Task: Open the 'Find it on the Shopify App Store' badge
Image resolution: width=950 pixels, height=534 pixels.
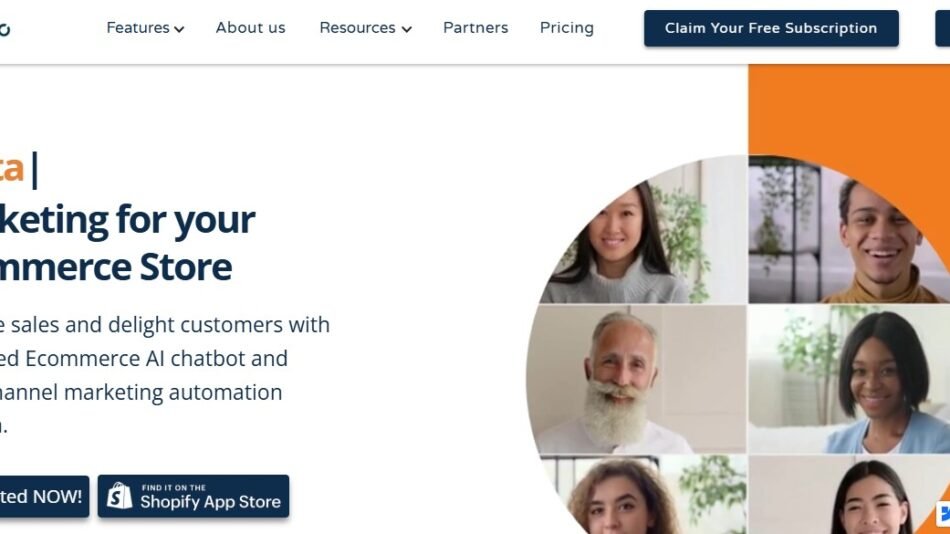Action: pyautogui.click(x=193, y=496)
